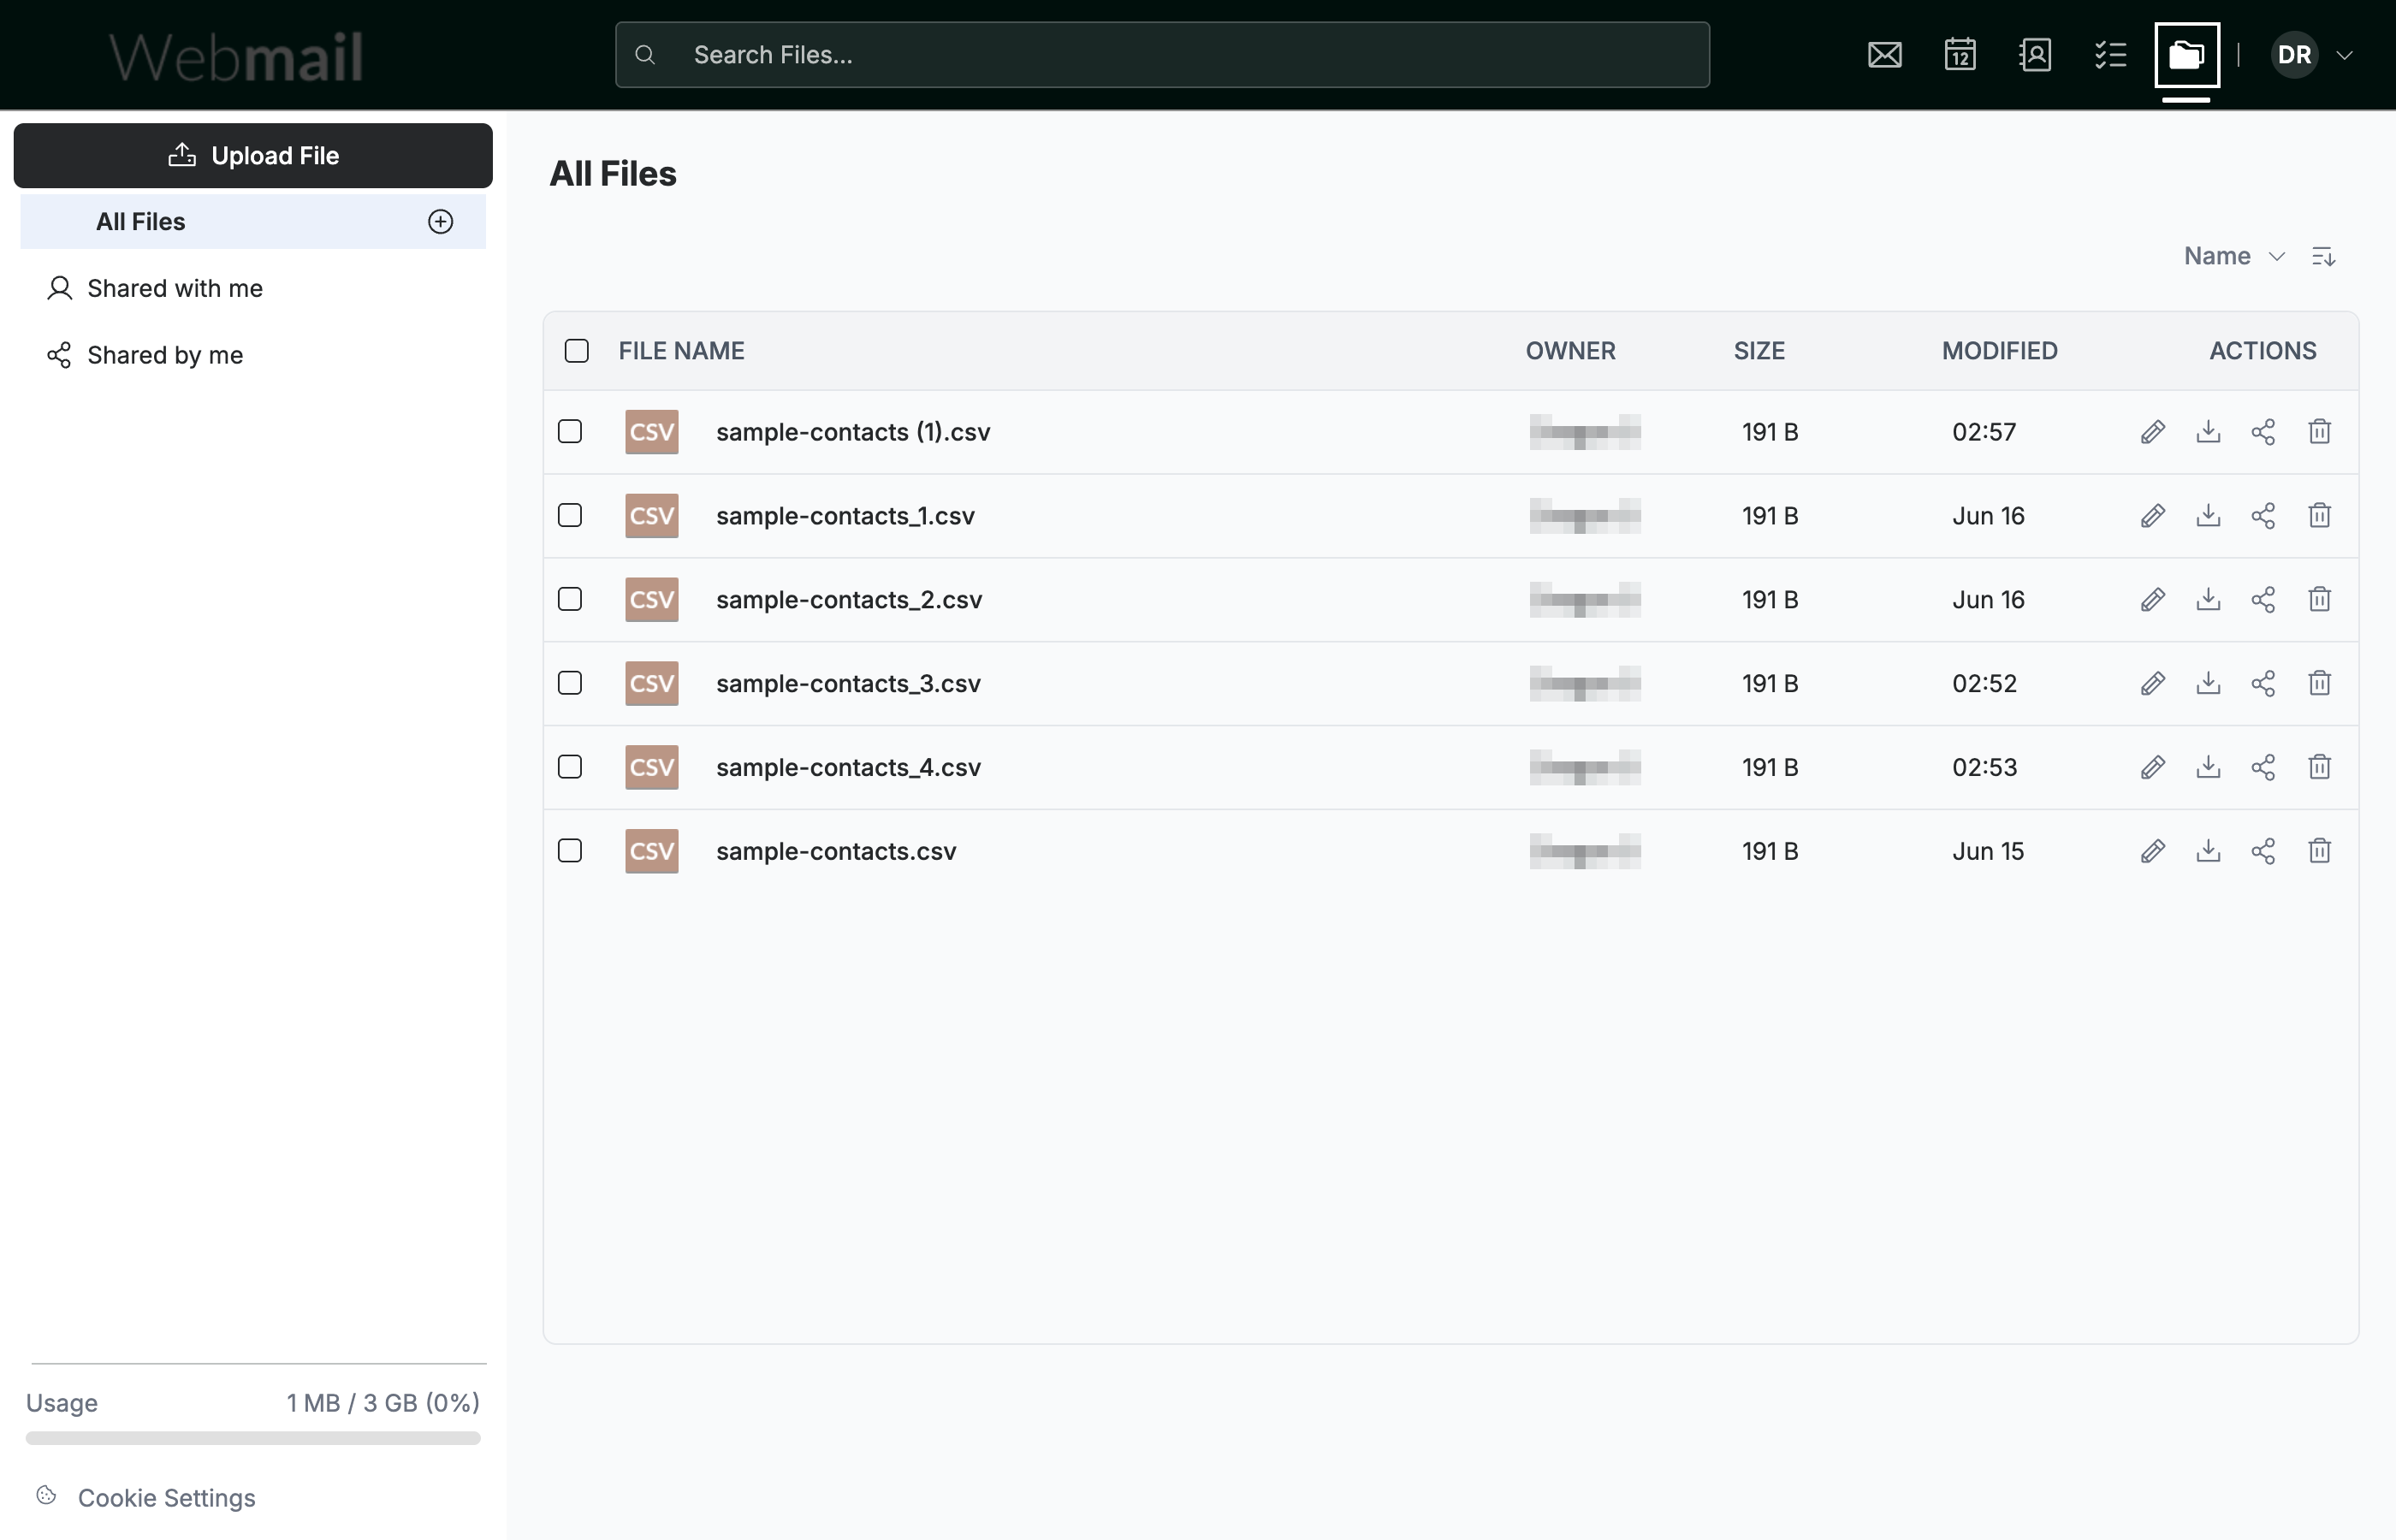Click the DR profile avatar

2294,55
